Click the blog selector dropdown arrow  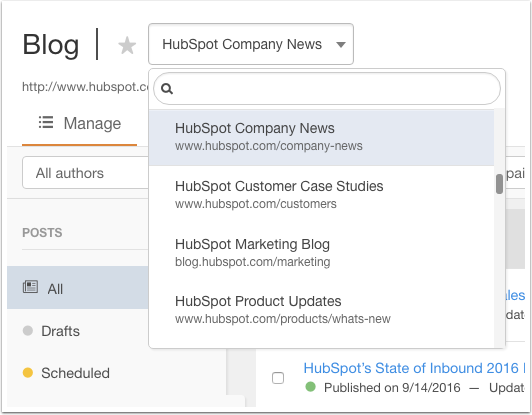point(341,44)
